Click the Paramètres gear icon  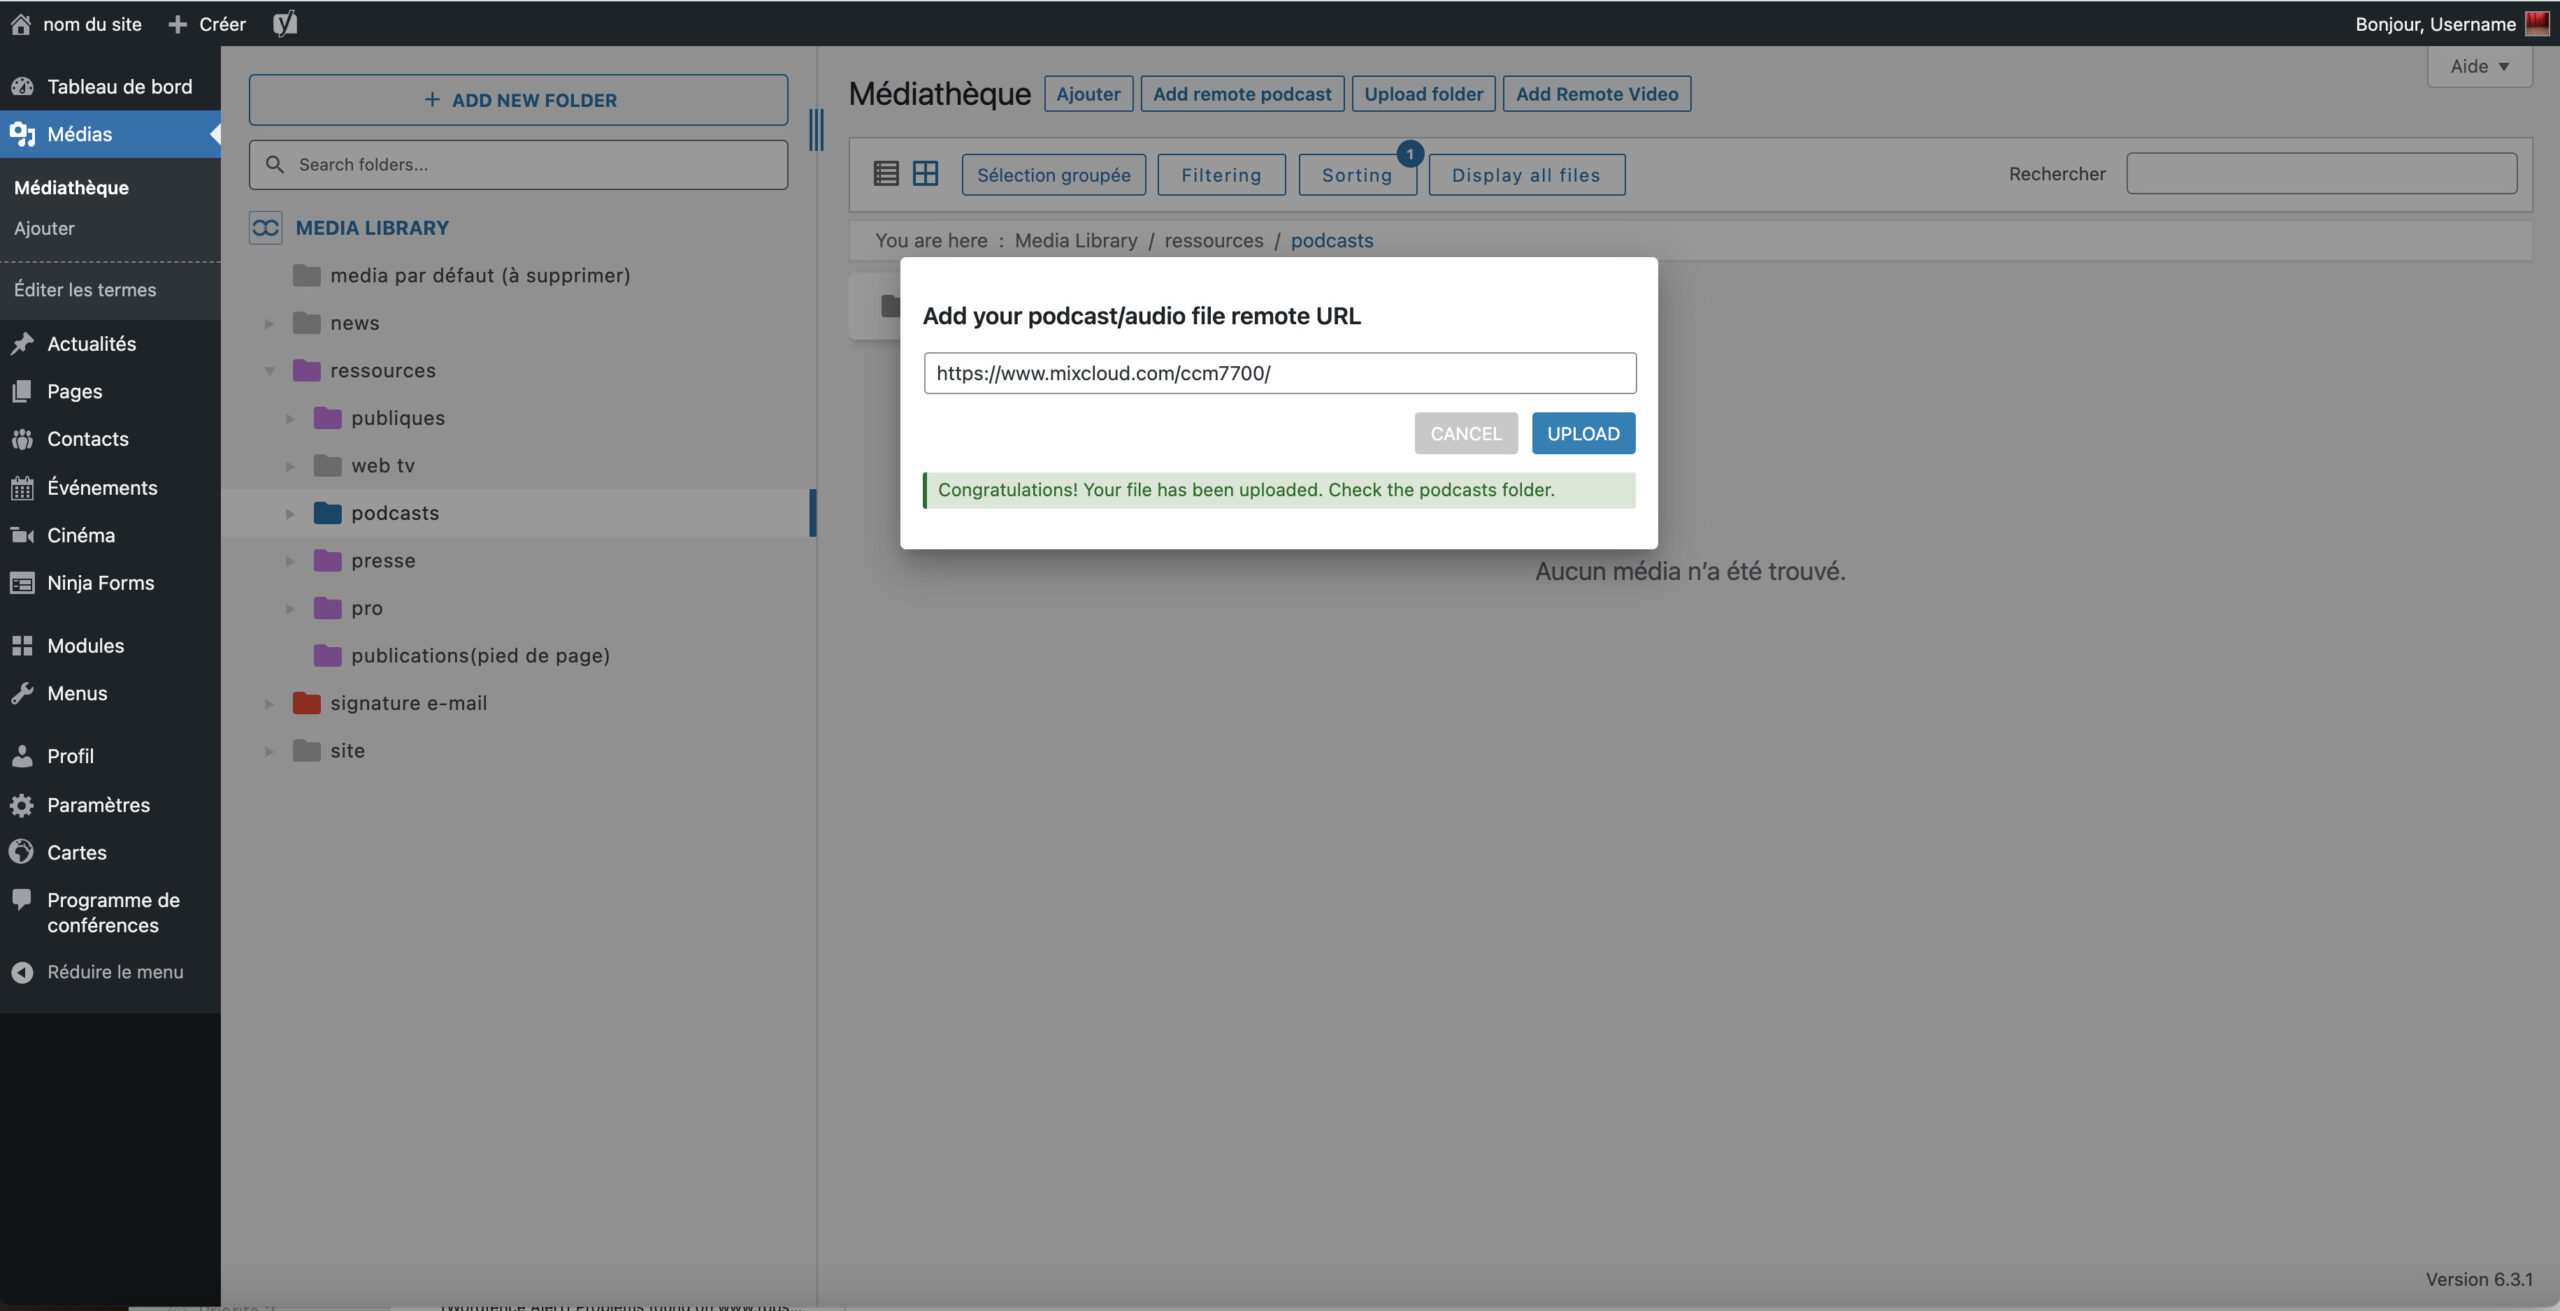tap(22, 805)
